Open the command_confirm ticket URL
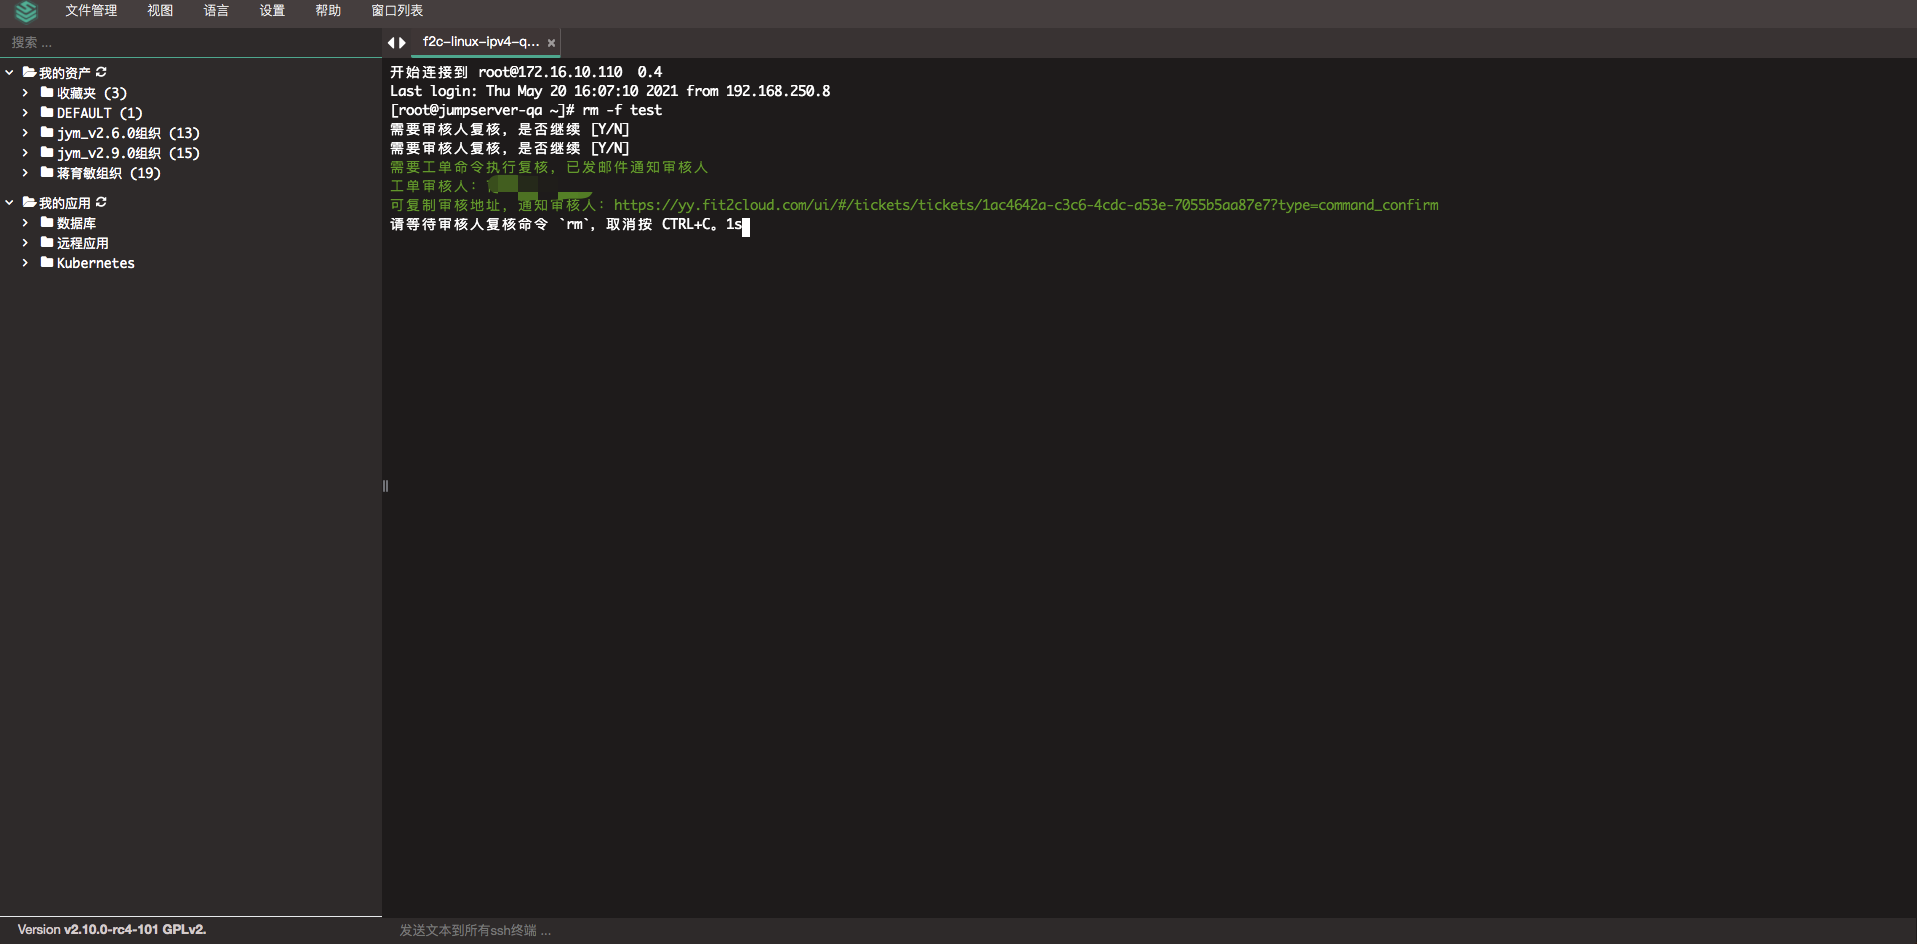This screenshot has width=1917, height=944. [x=1025, y=205]
